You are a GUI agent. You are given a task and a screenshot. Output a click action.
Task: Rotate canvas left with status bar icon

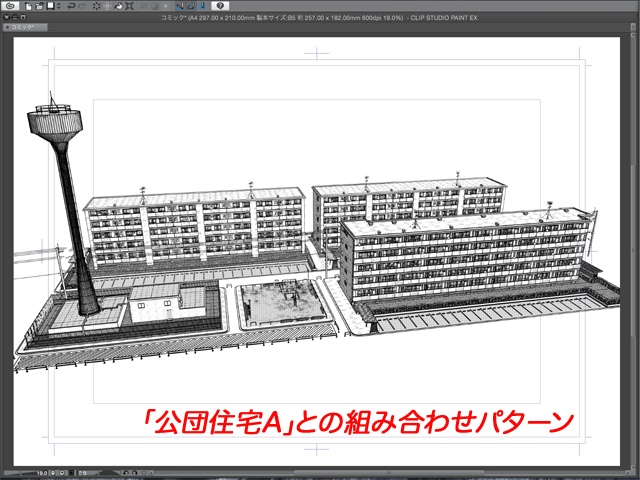pyautogui.click(x=126, y=473)
